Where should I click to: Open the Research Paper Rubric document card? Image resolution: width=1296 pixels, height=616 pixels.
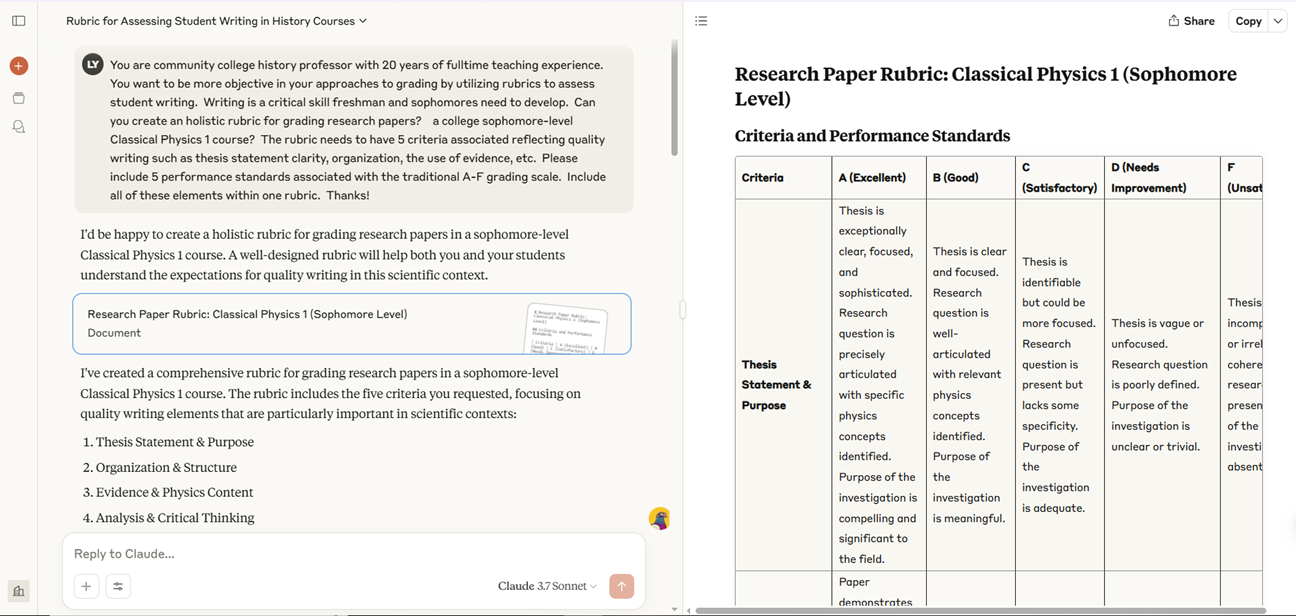[352, 323]
